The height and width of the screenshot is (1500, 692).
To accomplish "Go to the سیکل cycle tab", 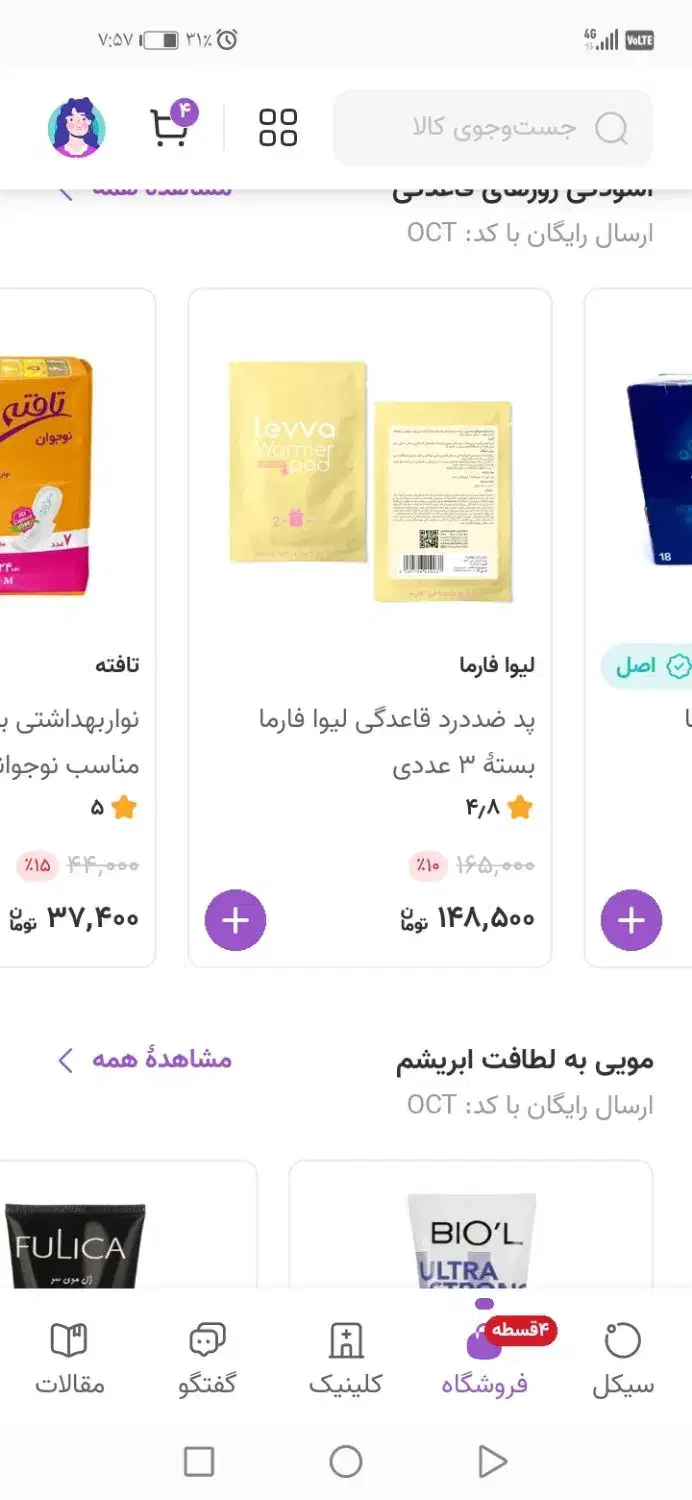I will point(623,1357).
